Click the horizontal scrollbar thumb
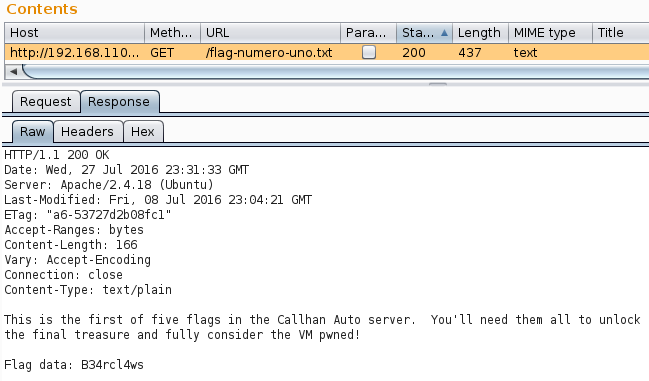The height and width of the screenshot is (381, 649). [335, 72]
